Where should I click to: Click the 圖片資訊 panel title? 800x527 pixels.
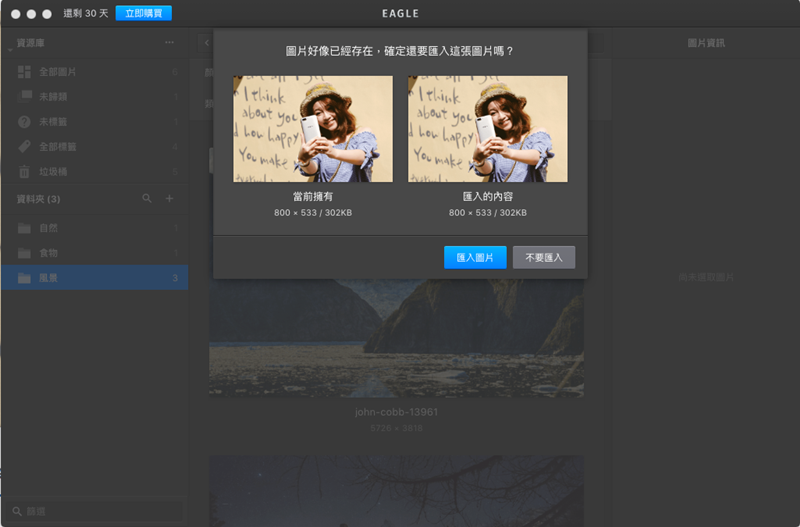coord(706,43)
